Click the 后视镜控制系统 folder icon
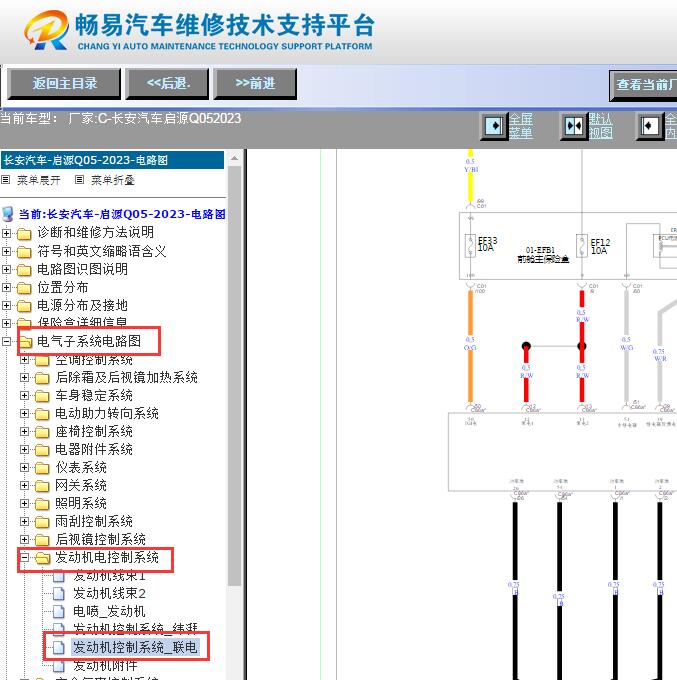677x680 pixels. [42, 540]
